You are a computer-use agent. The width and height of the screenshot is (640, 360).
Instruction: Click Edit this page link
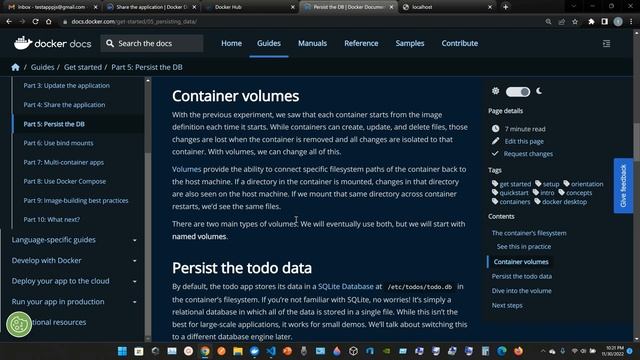(524, 141)
